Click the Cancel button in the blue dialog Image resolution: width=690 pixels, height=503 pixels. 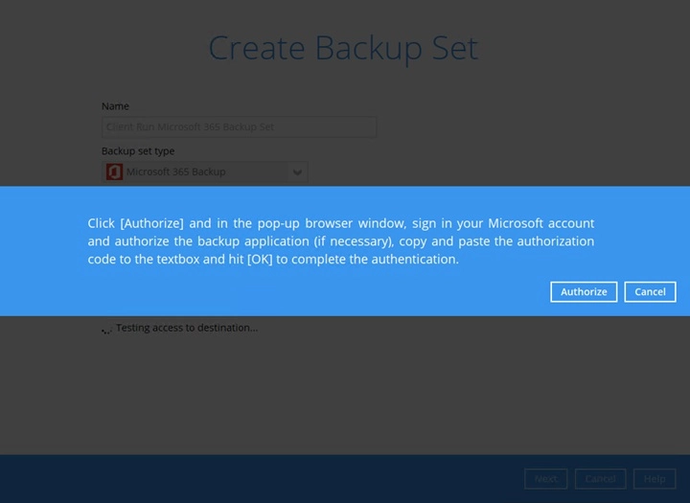coord(650,292)
